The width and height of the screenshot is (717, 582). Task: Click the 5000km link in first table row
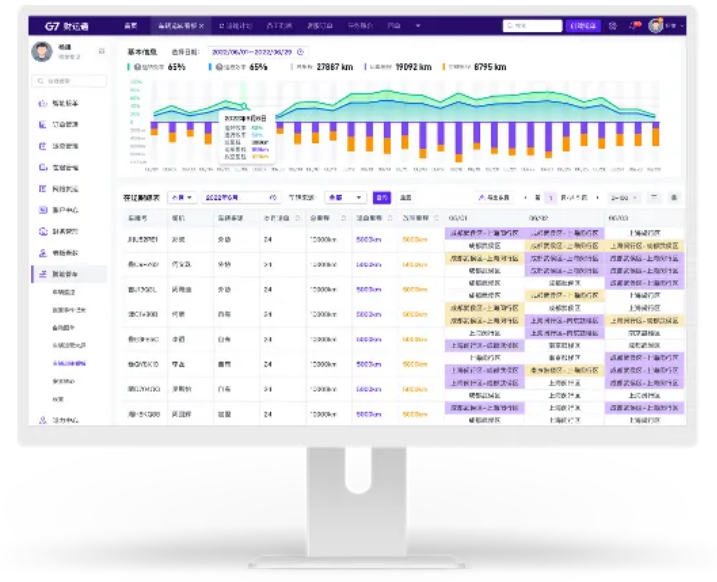369,240
